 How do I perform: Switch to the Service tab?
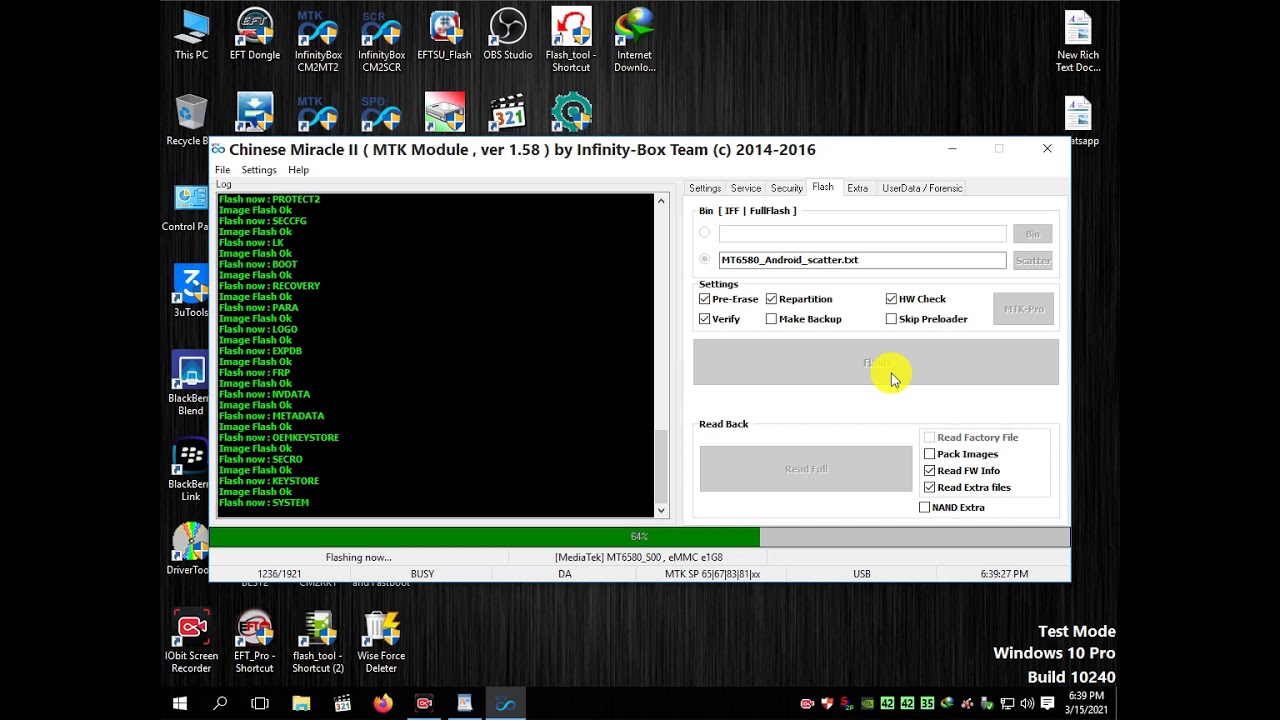pyautogui.click(x=746, y=188)
